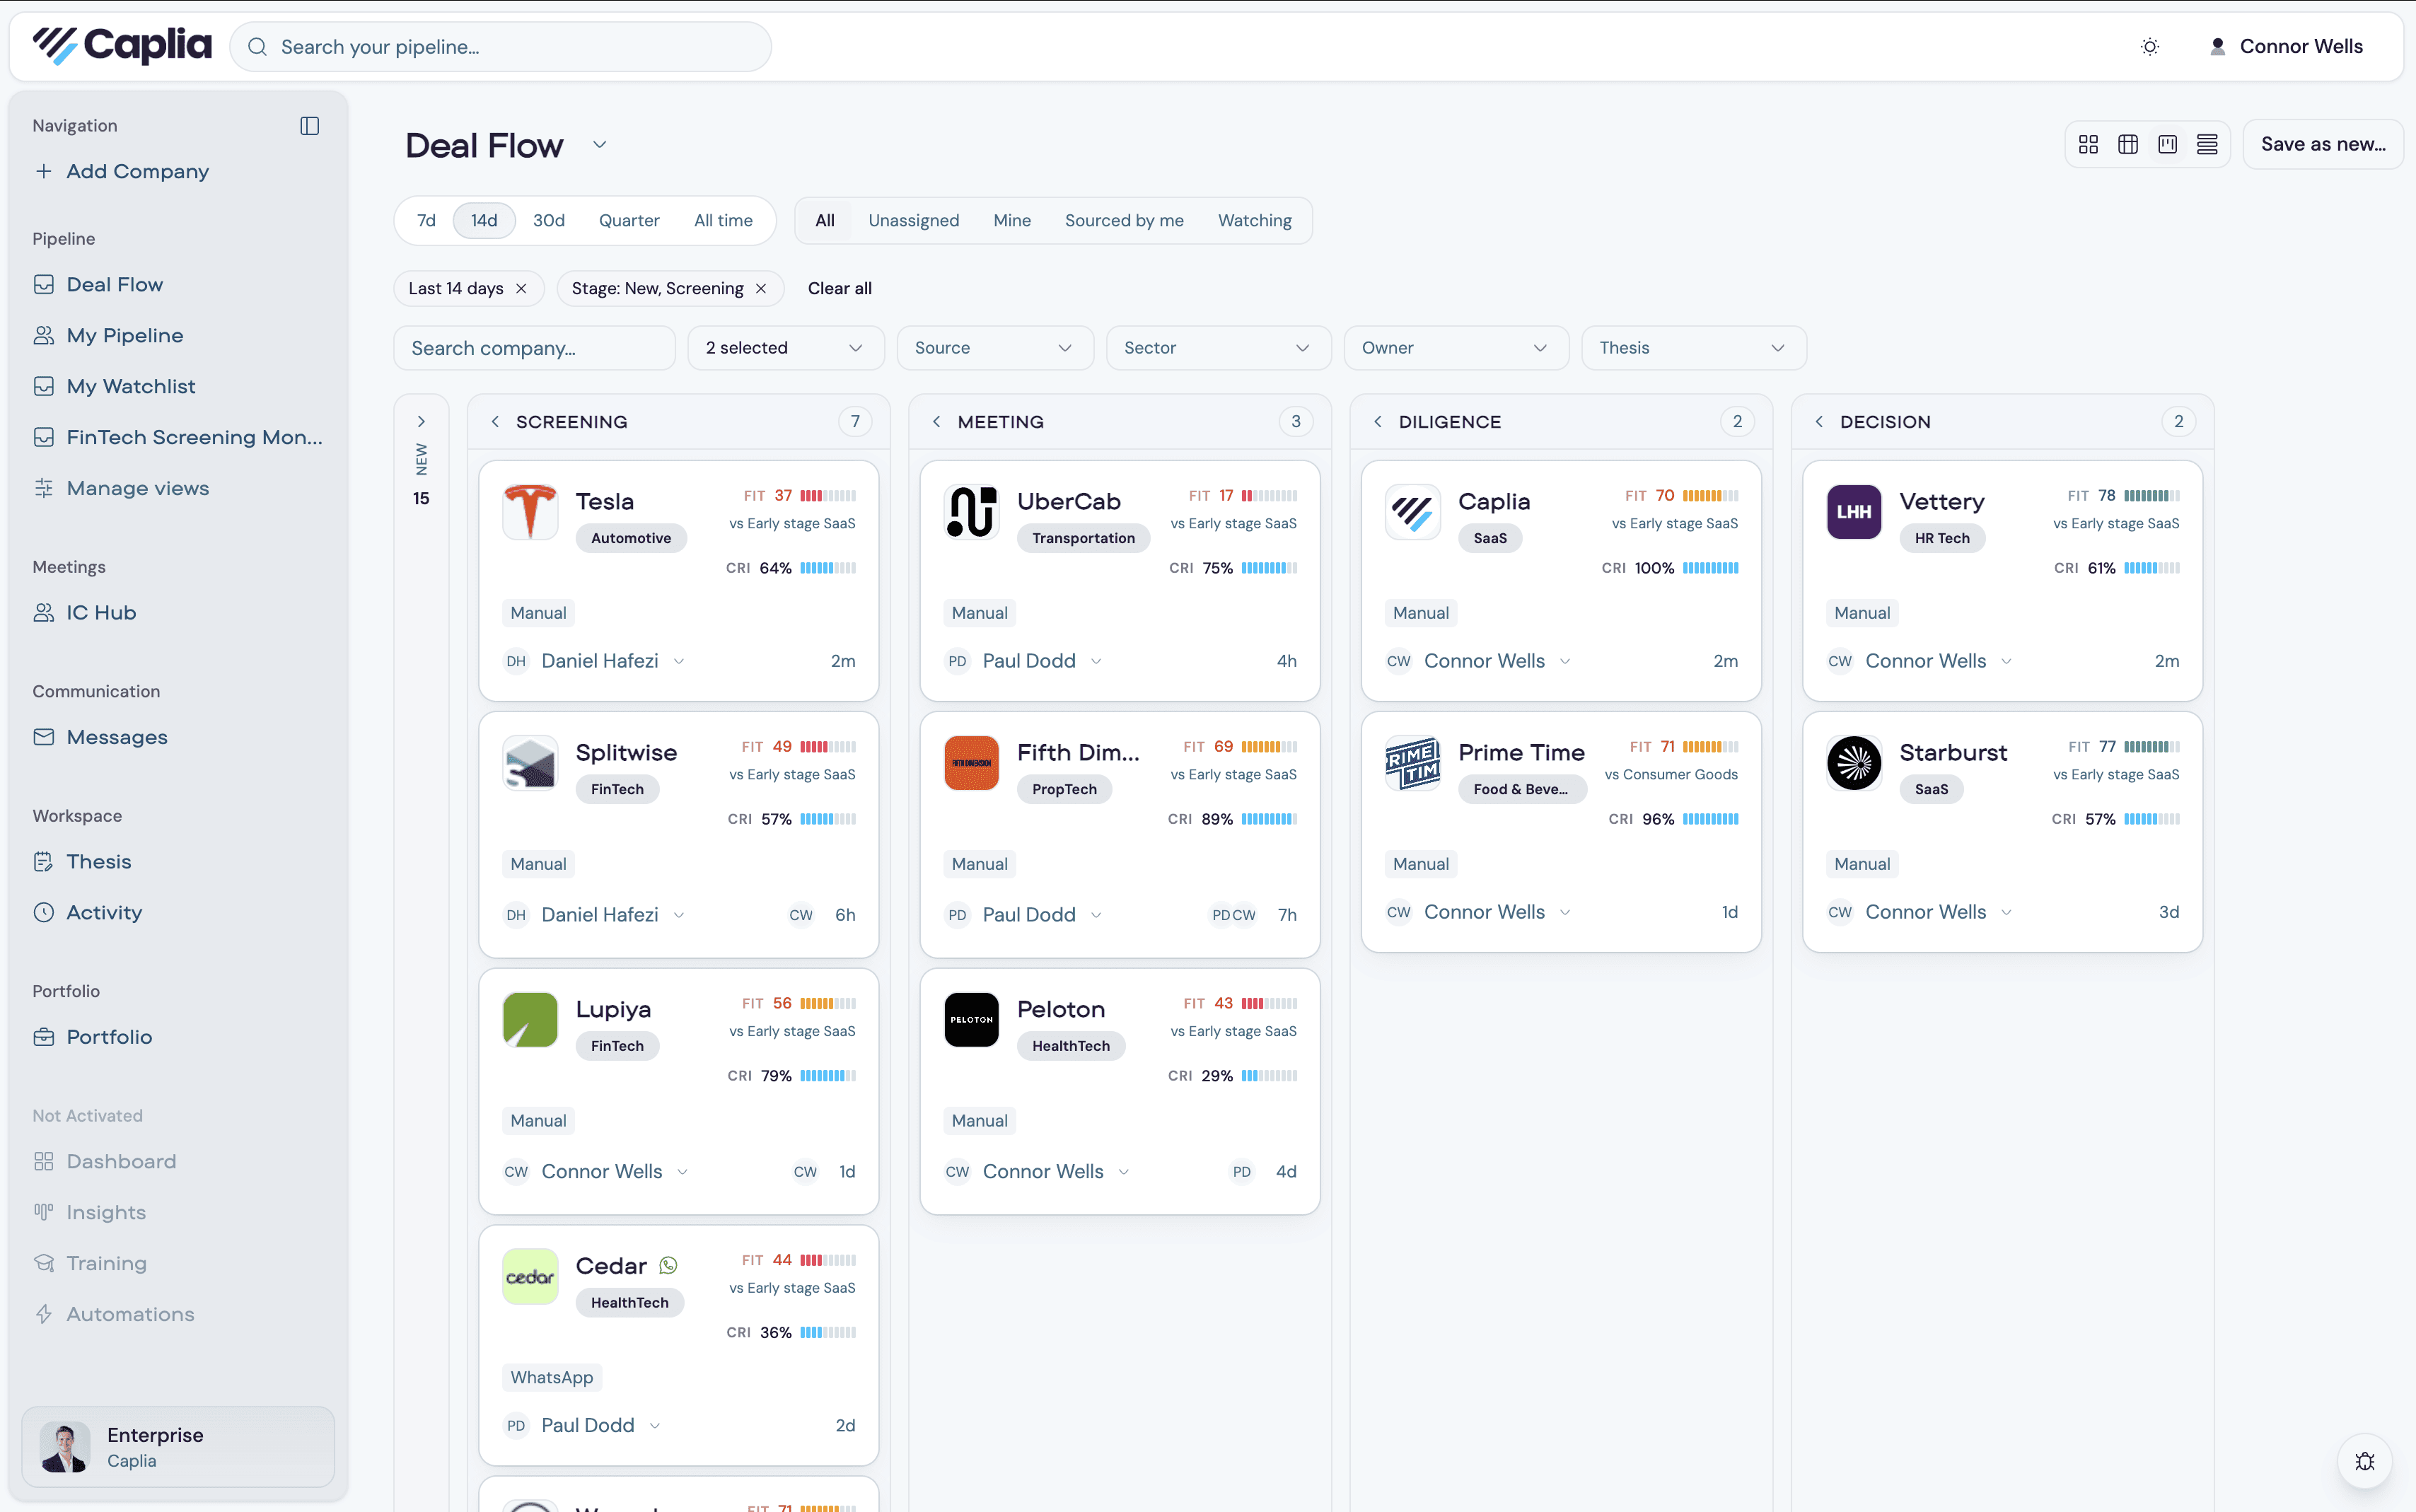
Task: Switch to table view icon
Action: click(2128, 145)
